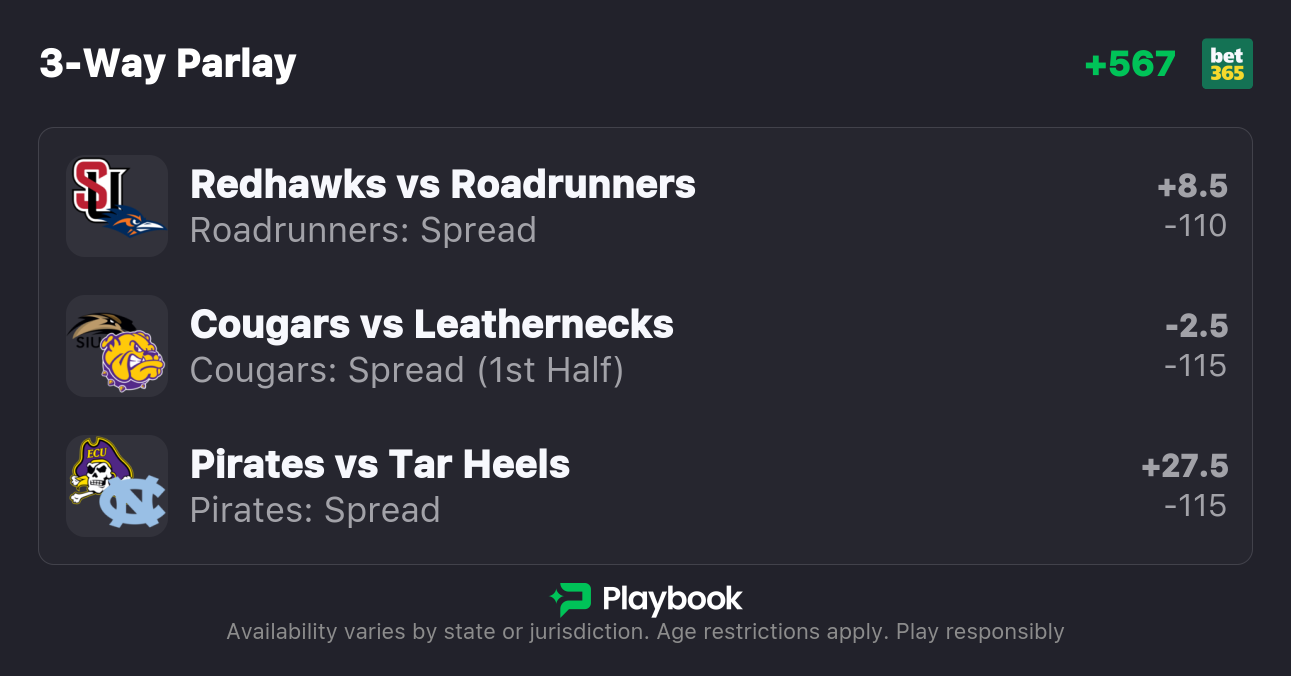
Task: Click the -115 odds for Cougars
Action: pos(1196,366)
